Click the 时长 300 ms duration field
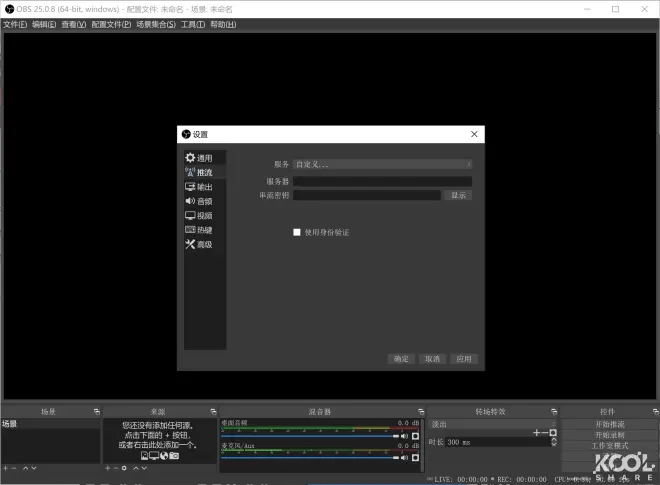Screen dimensions: 660x485 click(x=498, y=442)
